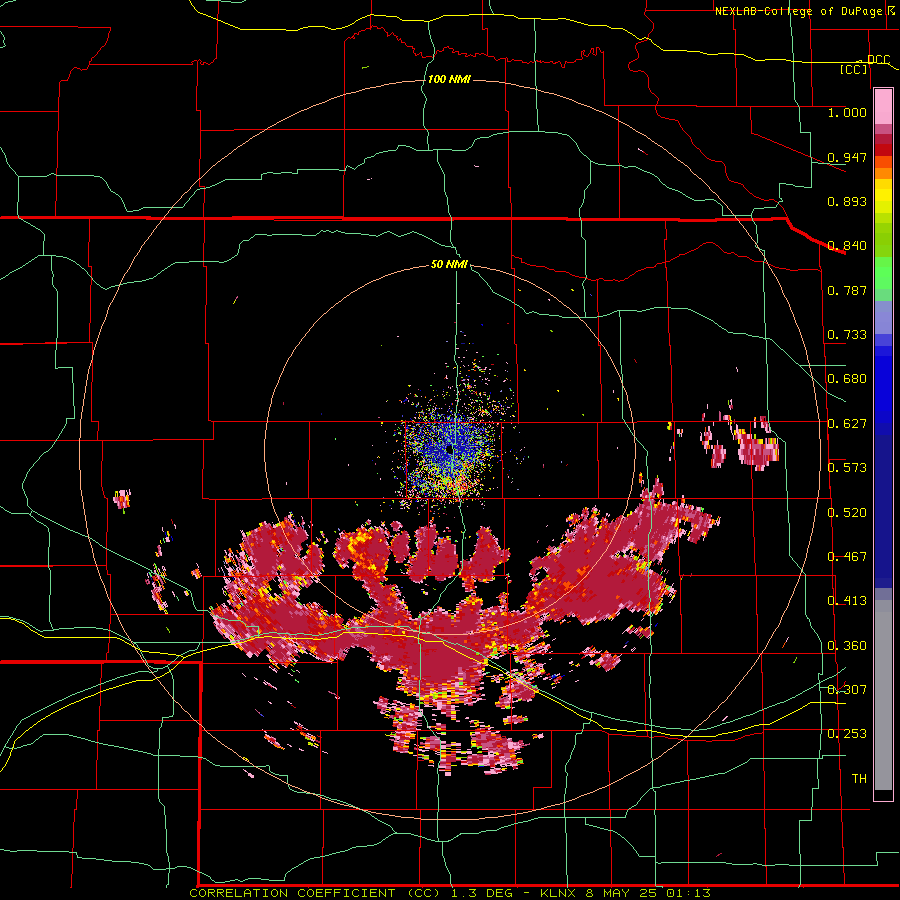Click the radar site center dot
Viewport: 900px width, 900px height.
(449, 448)
